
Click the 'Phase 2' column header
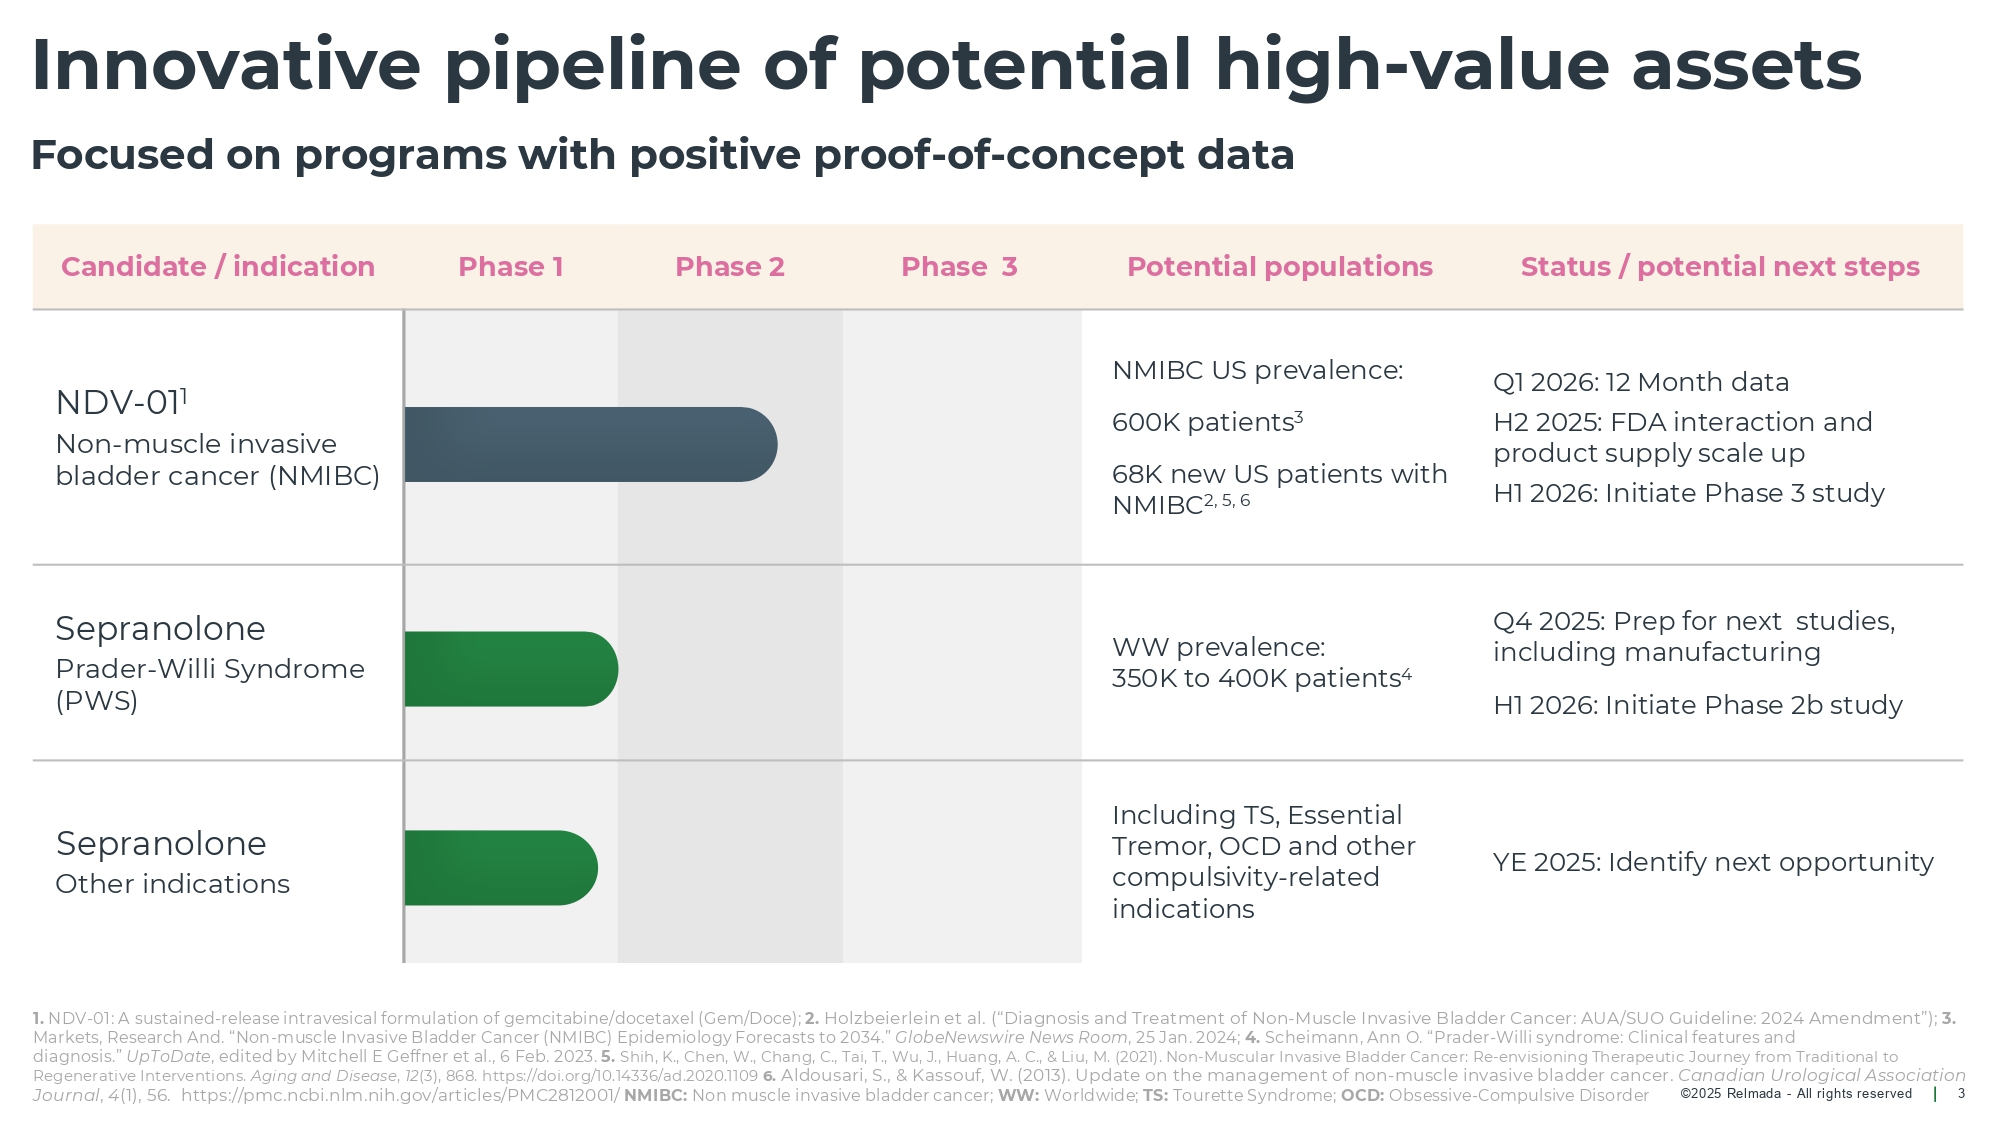730,267
